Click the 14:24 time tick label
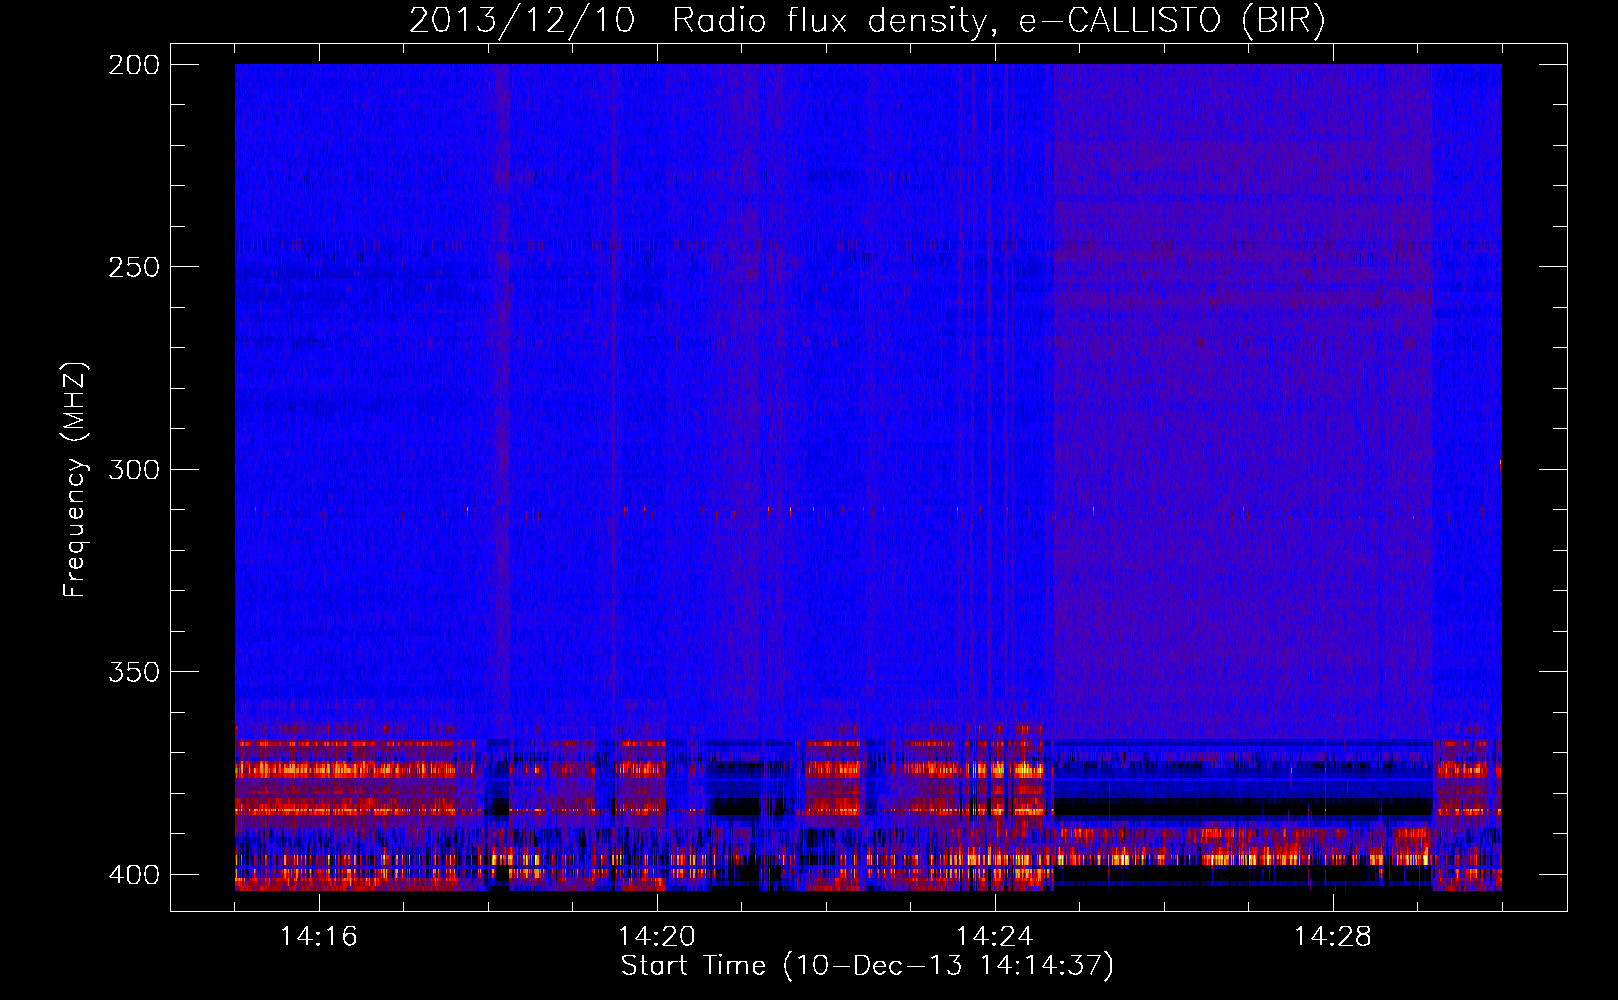1618x1000 pixels. pos(995,937)
